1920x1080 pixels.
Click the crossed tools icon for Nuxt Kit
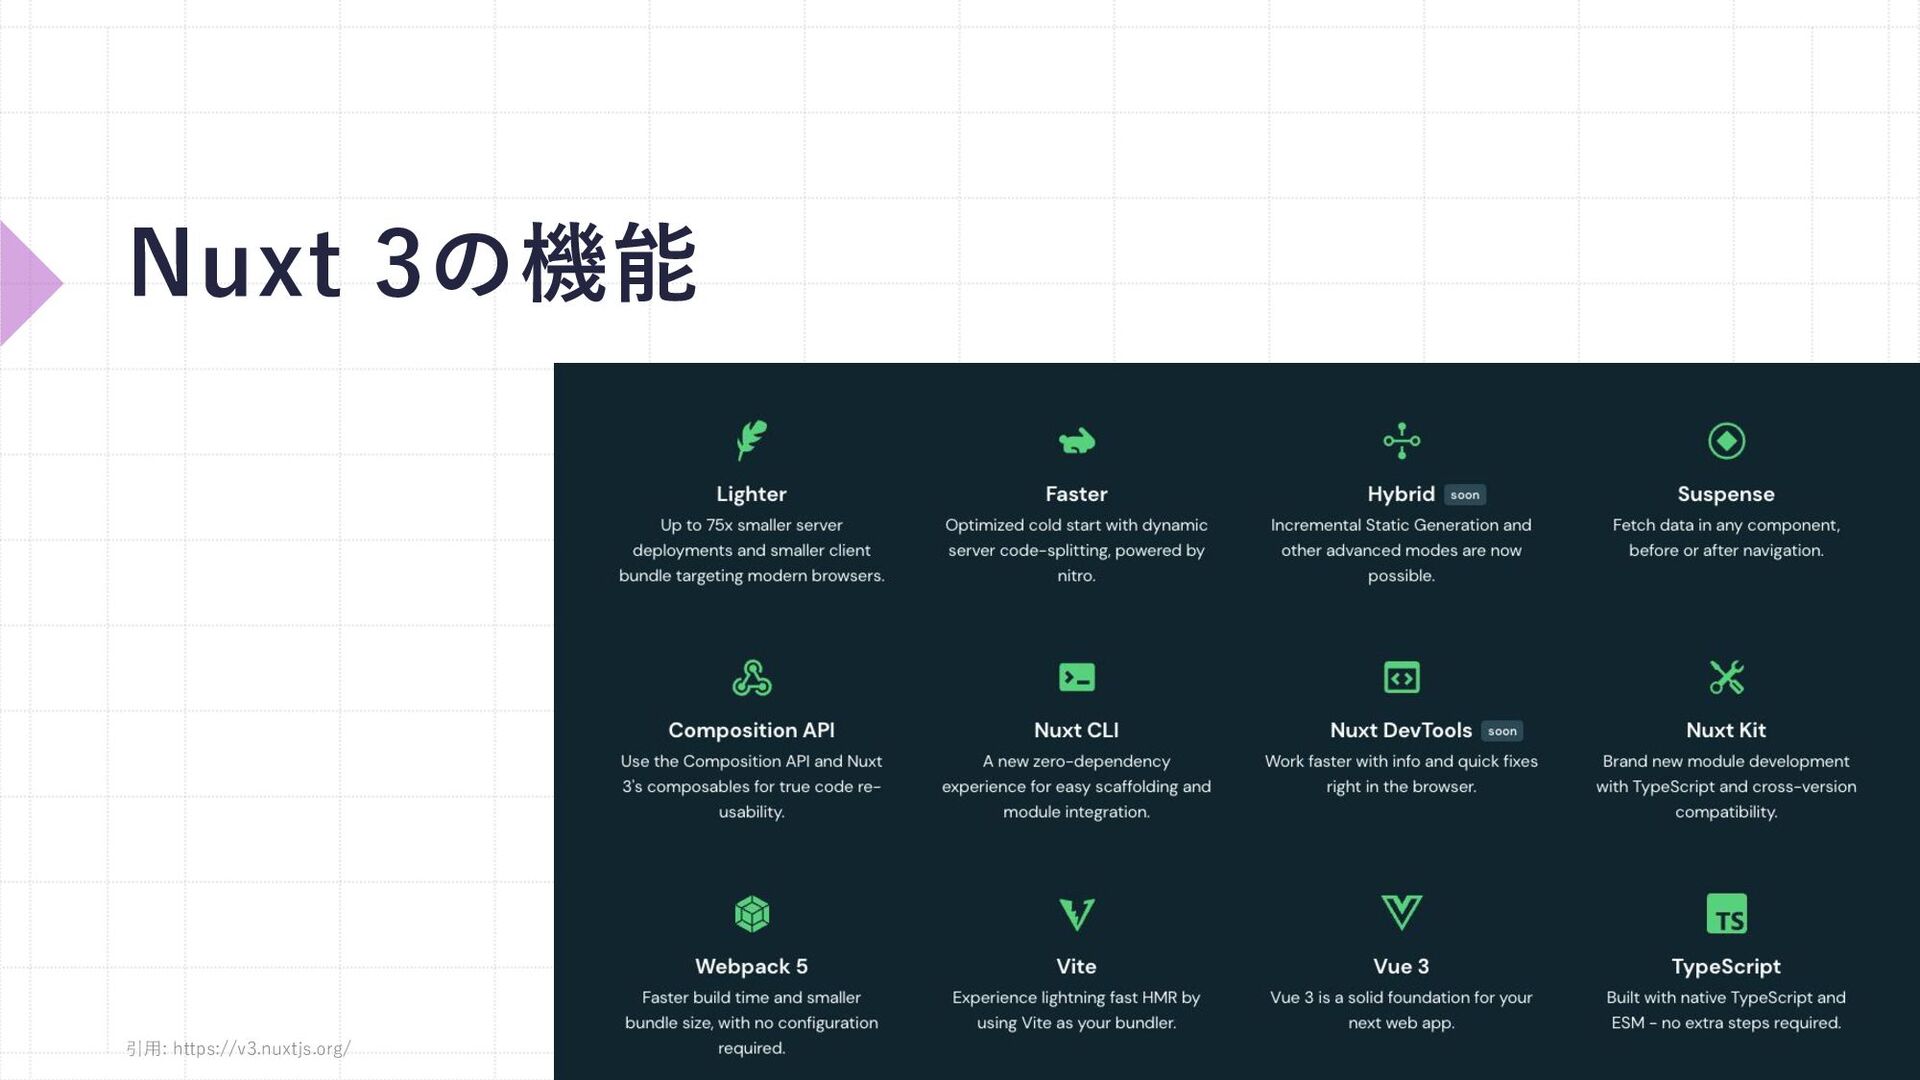[x=1726, y=677]
